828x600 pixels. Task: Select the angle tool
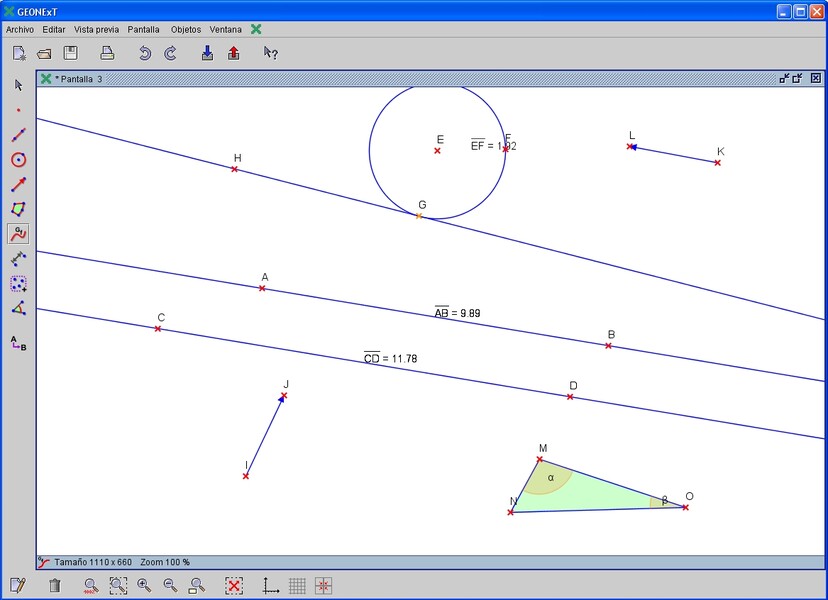[x=18, y=308]
